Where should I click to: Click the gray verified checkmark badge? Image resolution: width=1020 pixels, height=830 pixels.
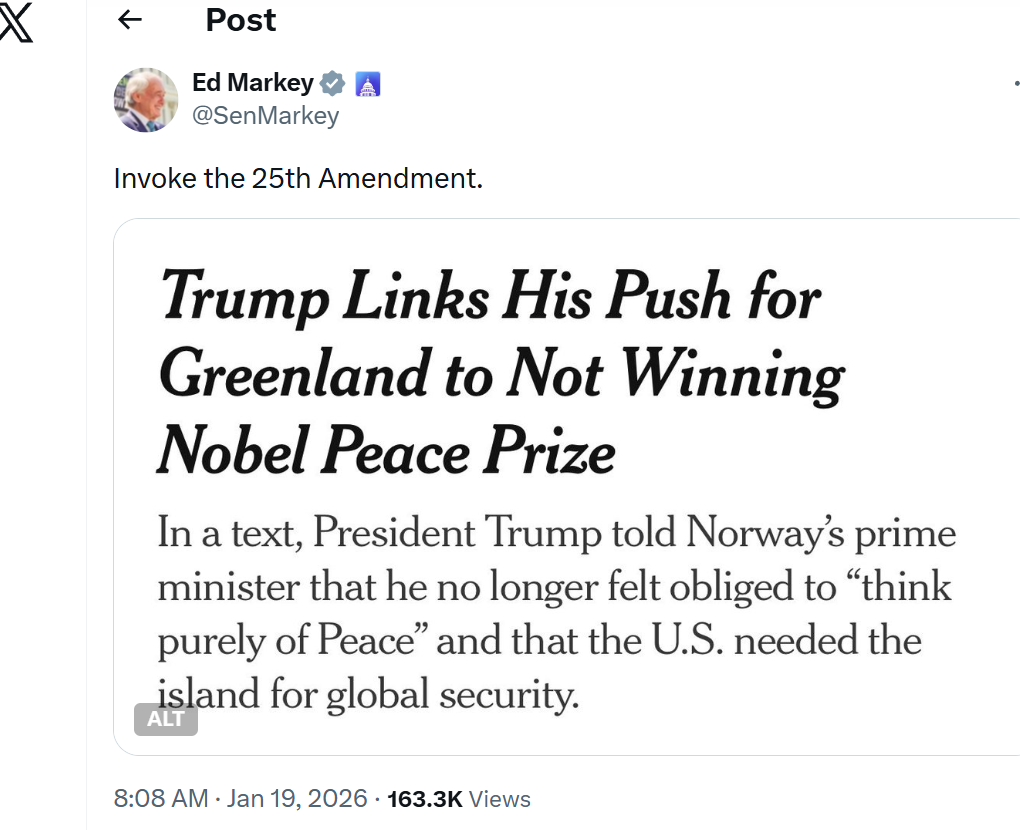point(333,84)
